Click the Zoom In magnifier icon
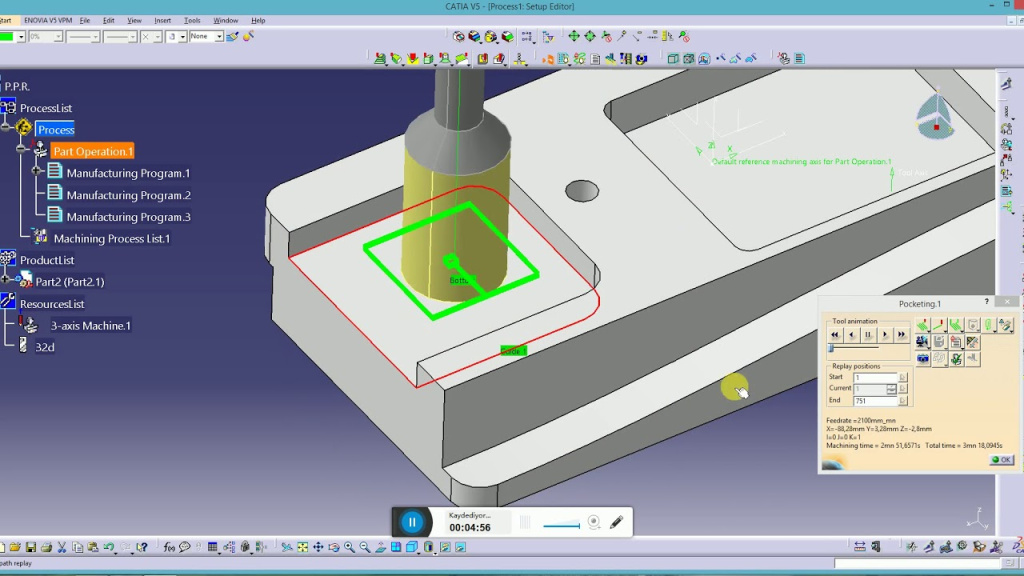Image resolution: width=1024 pixels, height=576 pixels. tap(349, 547)
